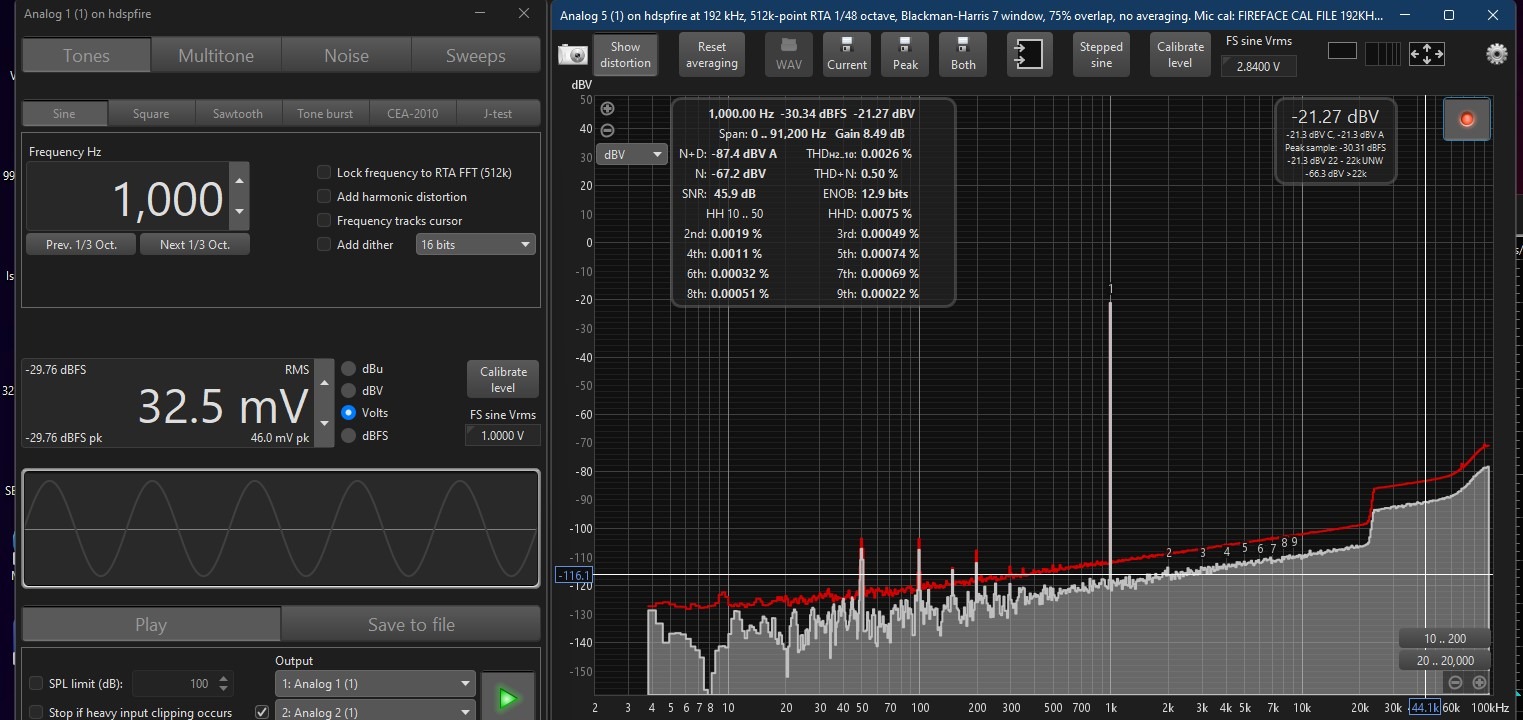Switch to the Noise tab
1523x720 pixels.
[346, 56]
